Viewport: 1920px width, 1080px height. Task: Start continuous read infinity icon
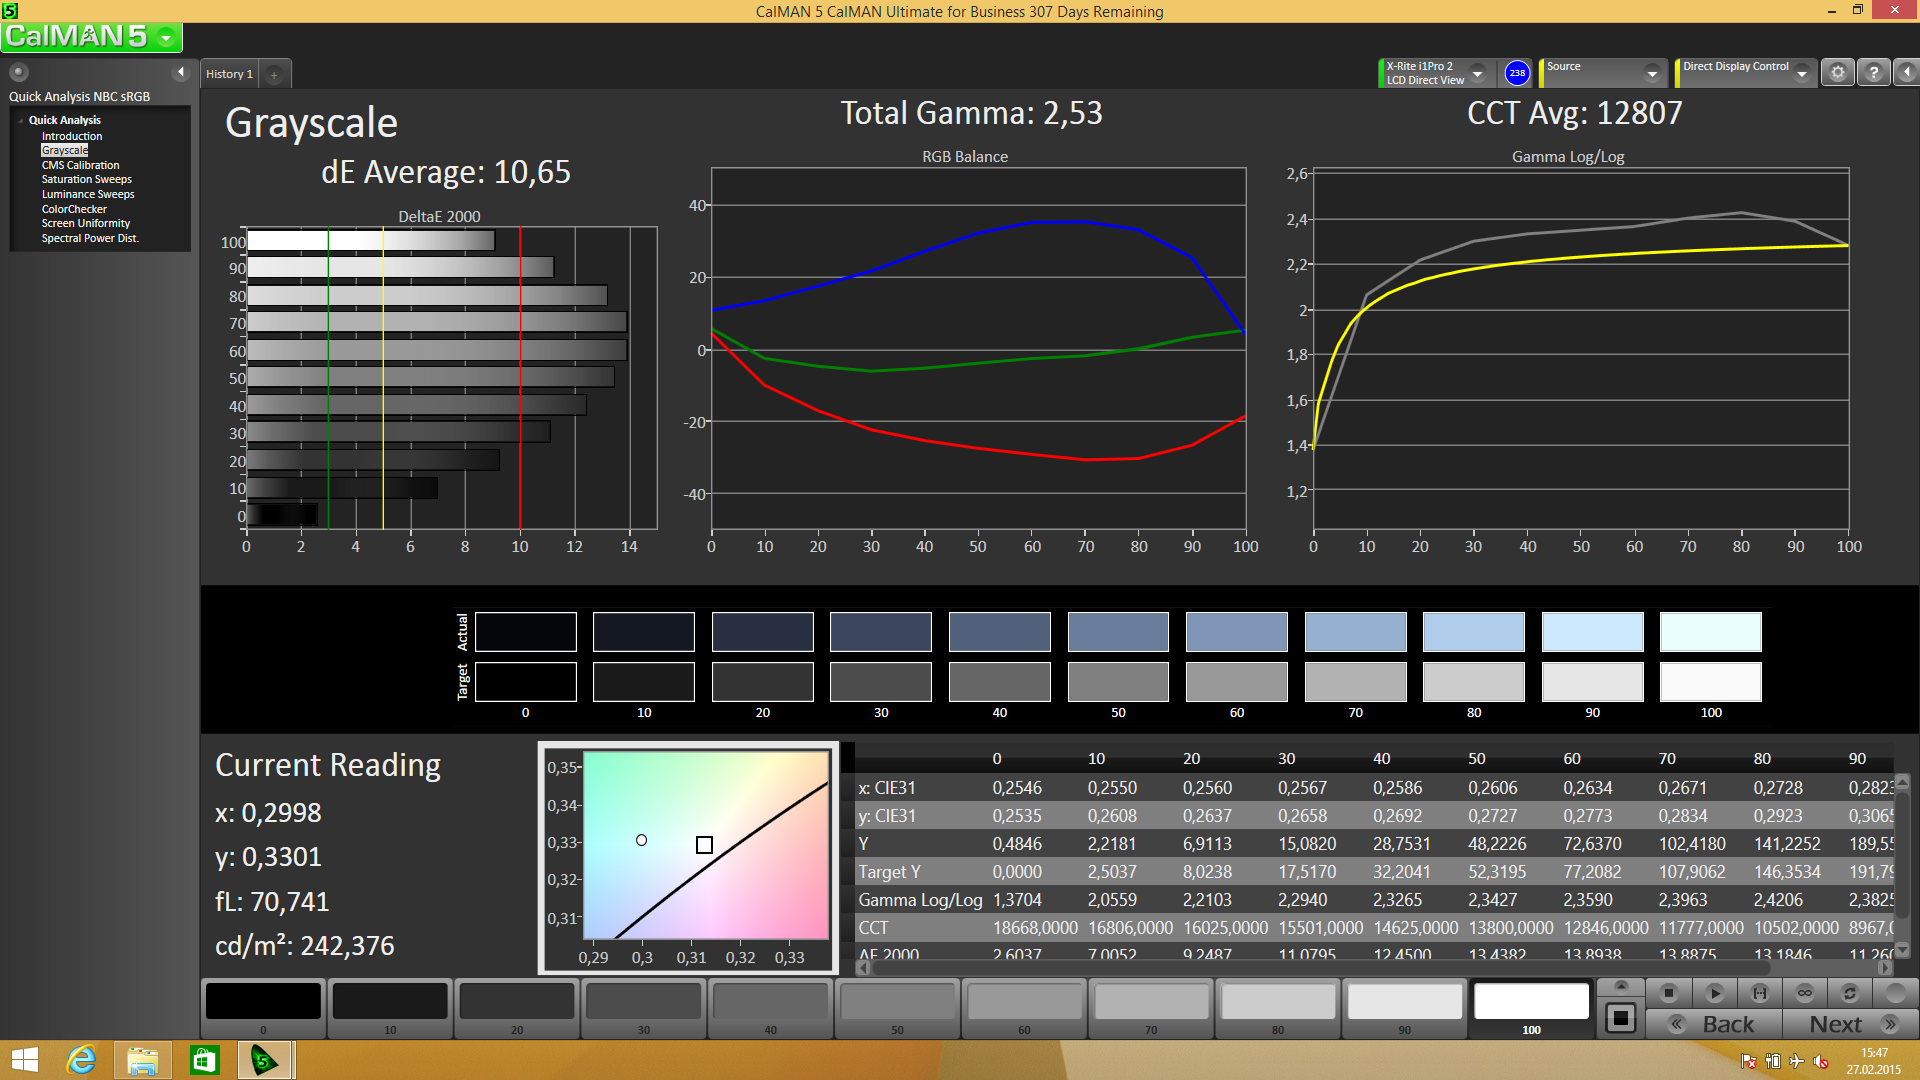click(x=1804, y=993)
